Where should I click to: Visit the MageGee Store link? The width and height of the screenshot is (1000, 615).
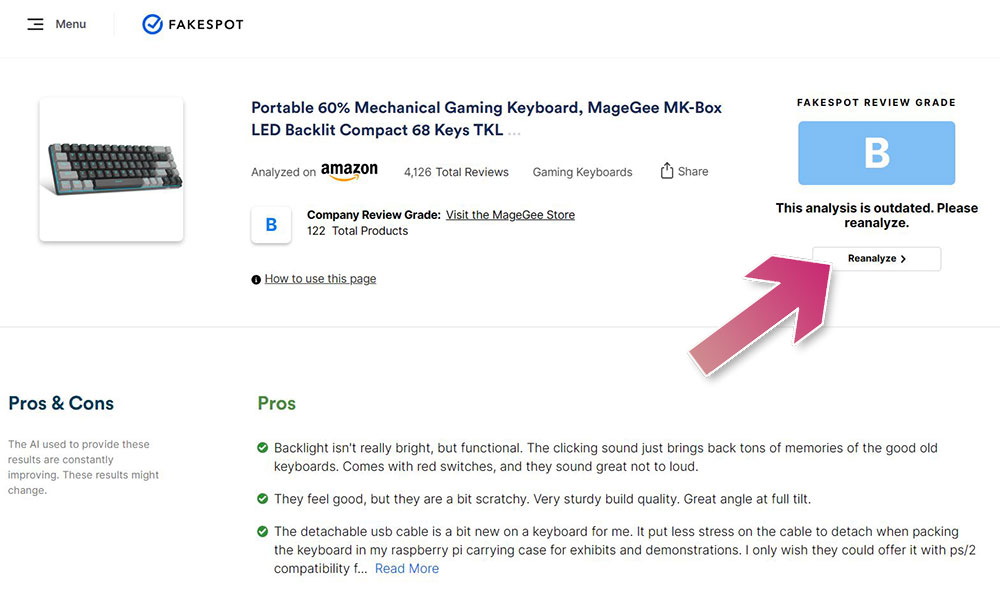click(x=510, y=215)
